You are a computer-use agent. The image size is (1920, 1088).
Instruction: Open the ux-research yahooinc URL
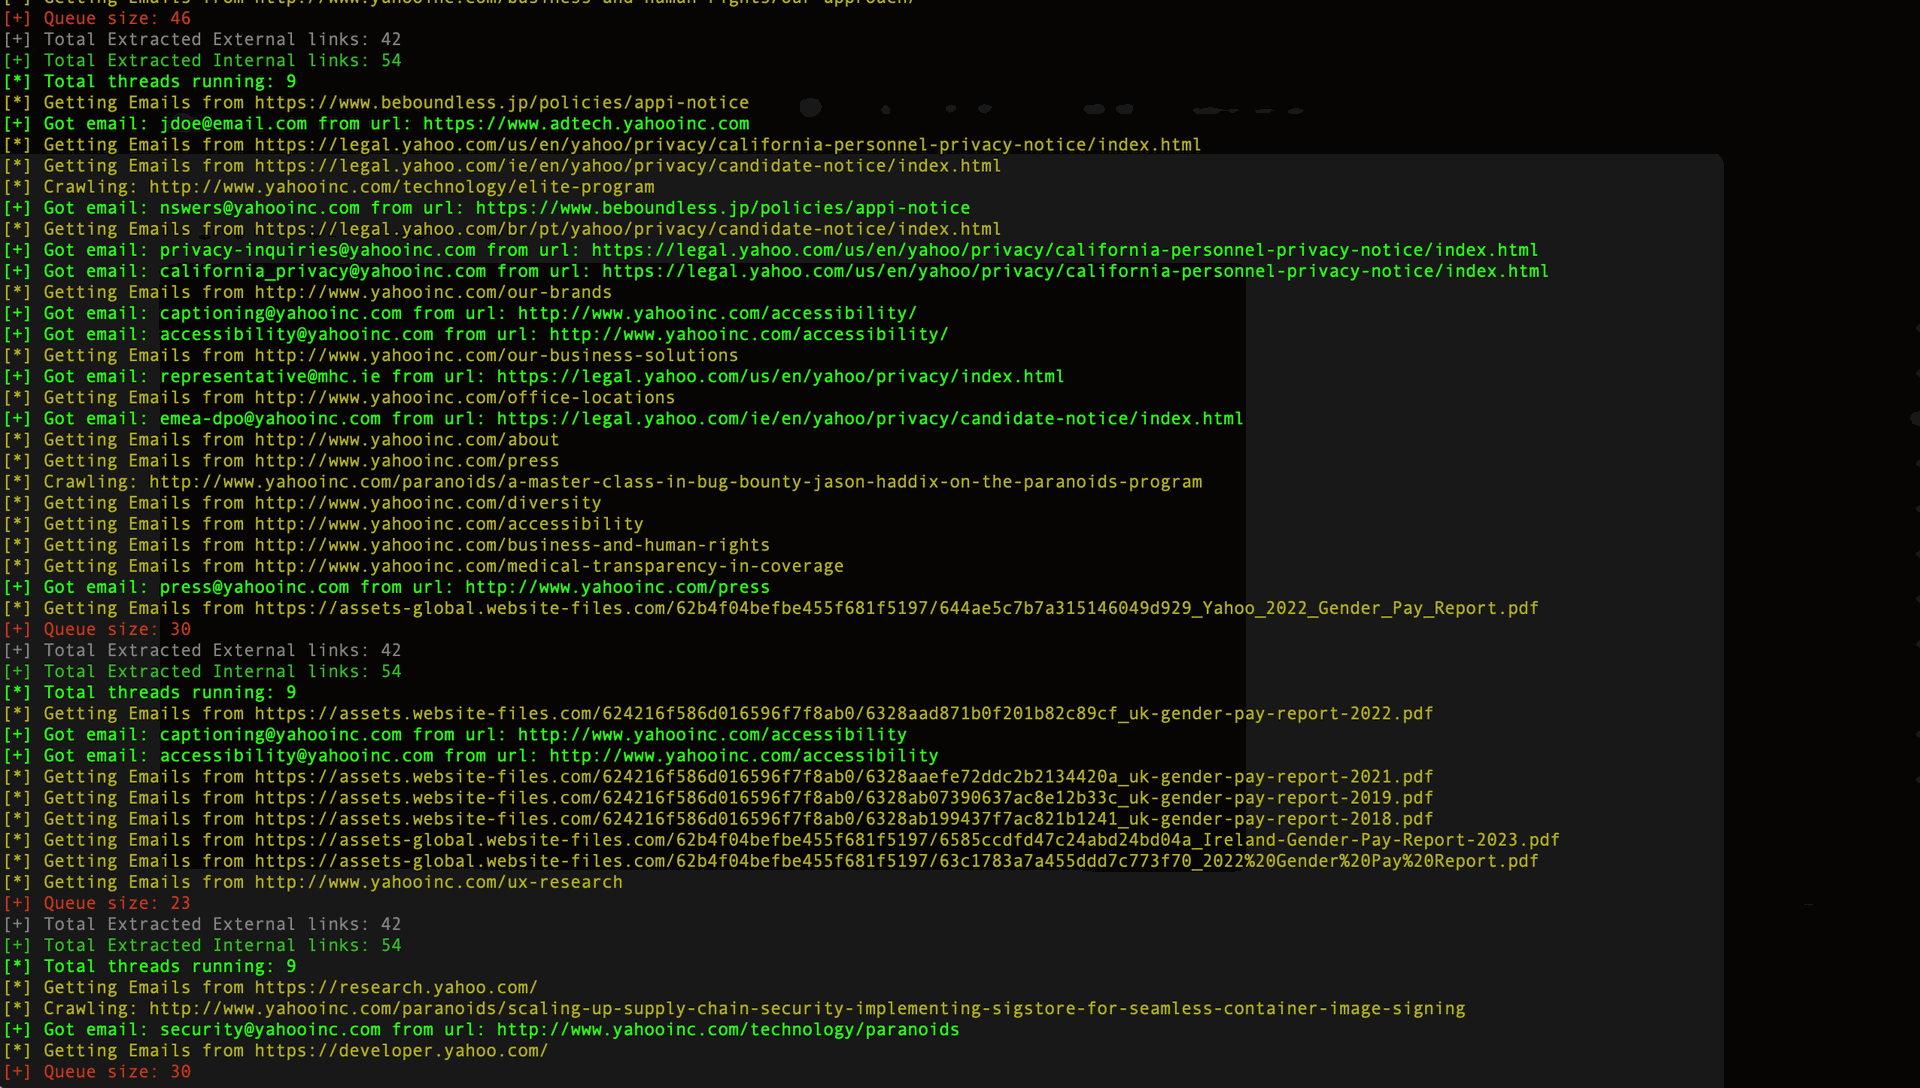point(438,883)
